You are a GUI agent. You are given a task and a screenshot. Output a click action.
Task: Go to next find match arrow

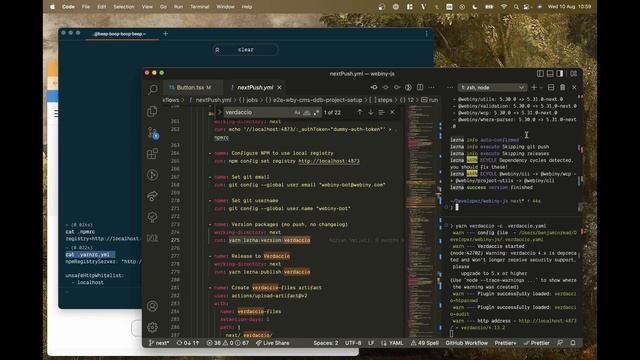[371, 112]
